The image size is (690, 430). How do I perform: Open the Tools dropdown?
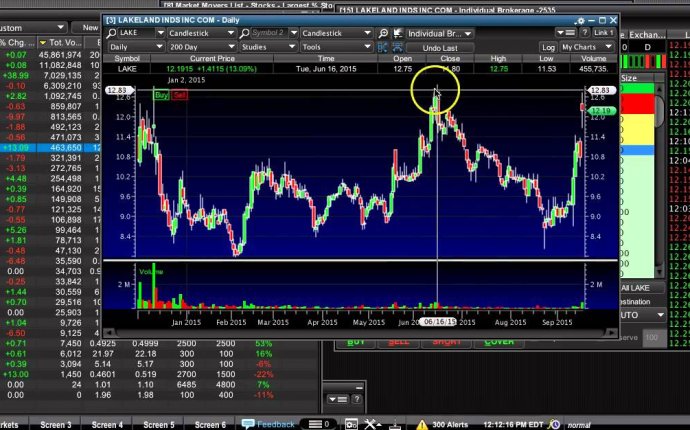tap(337, 47)
